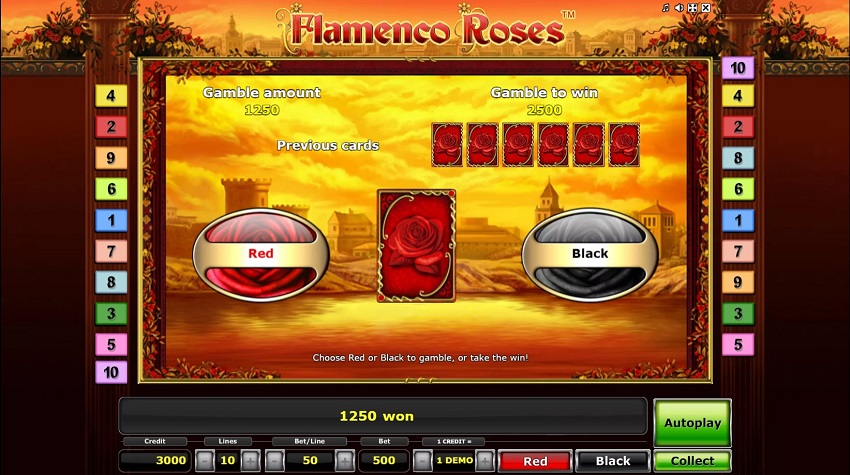
Task: Decrease the number of Lines
Action: click(205, 461)
